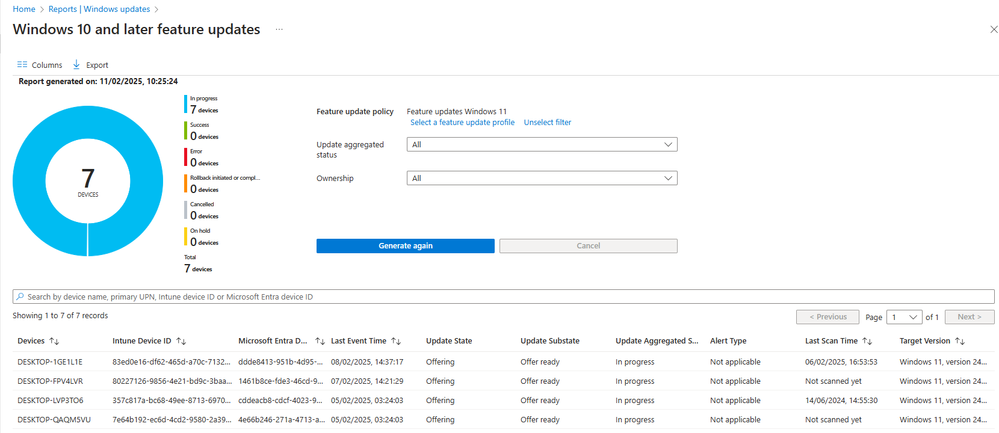Click Intune ID starting 83ed0e16

tap(170, 362)
